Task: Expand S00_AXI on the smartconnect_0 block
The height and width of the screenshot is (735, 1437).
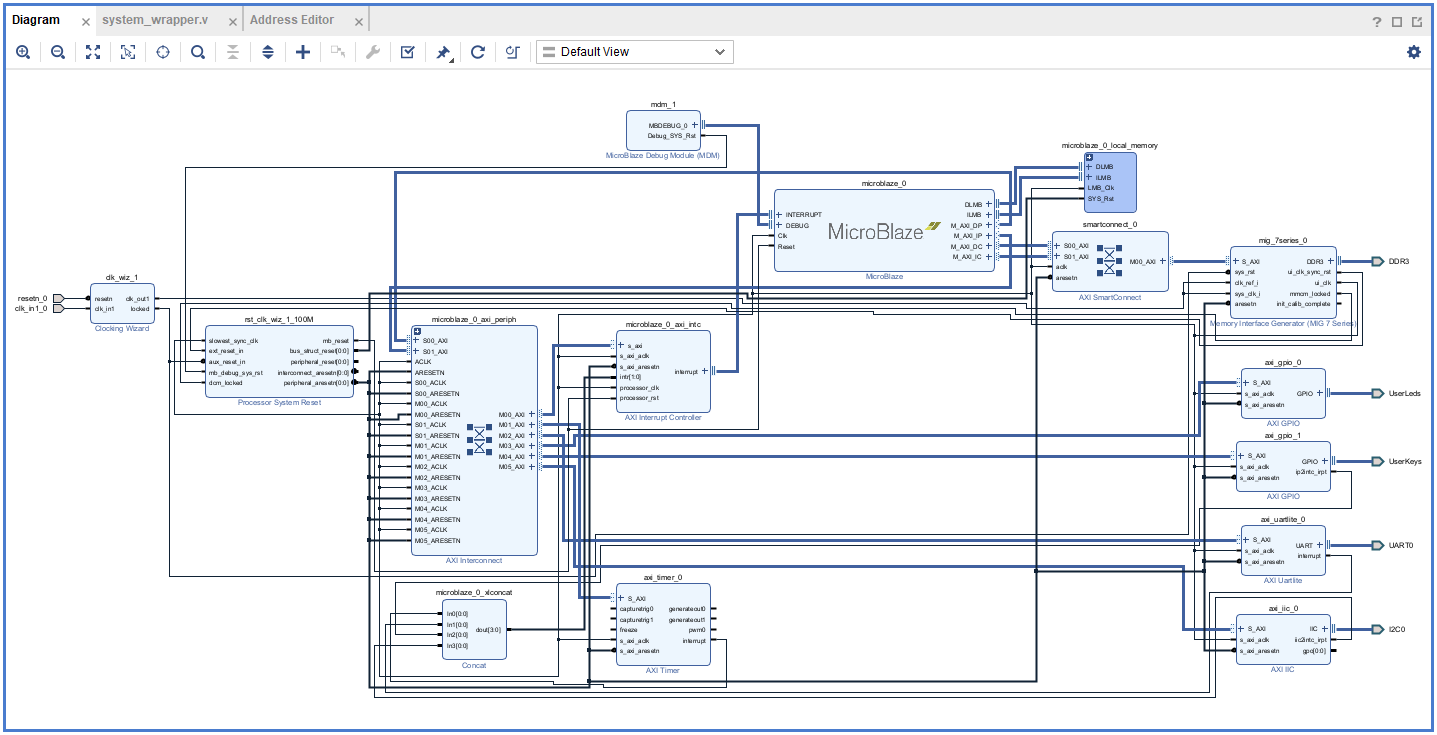Action: [1058, 246]
